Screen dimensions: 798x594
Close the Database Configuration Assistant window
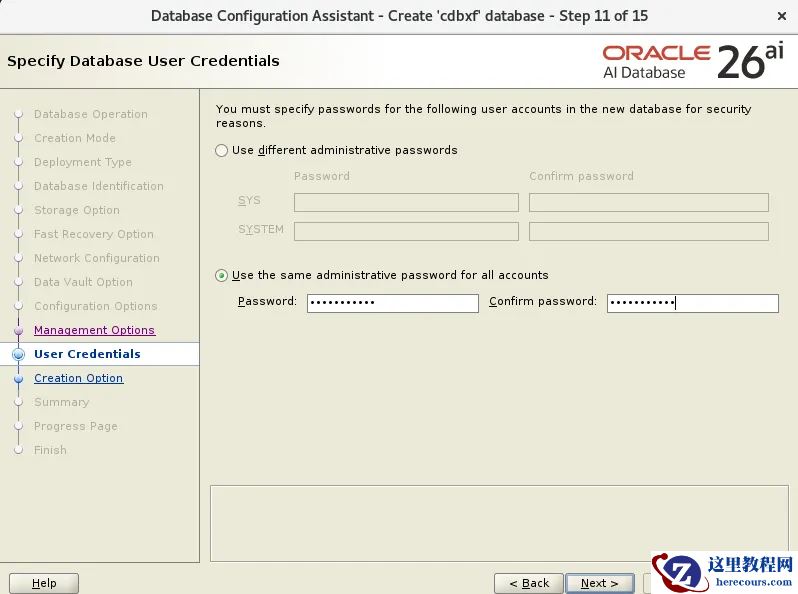tap(782, 16)
